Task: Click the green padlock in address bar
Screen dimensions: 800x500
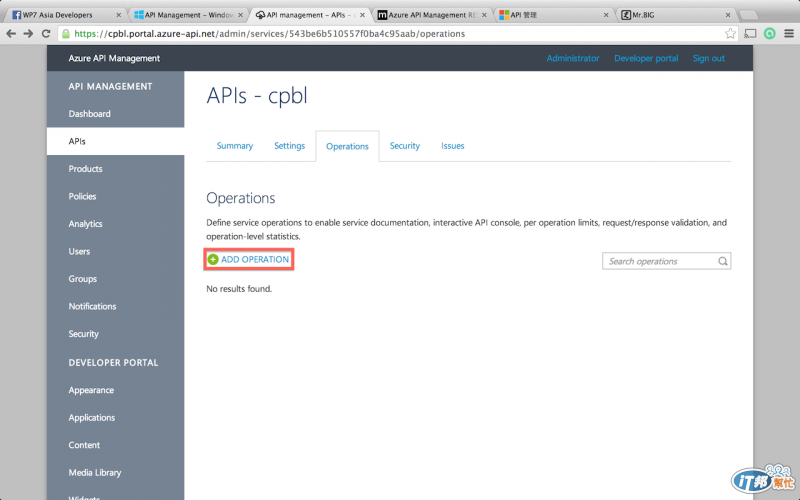Action: pos(65,34)
